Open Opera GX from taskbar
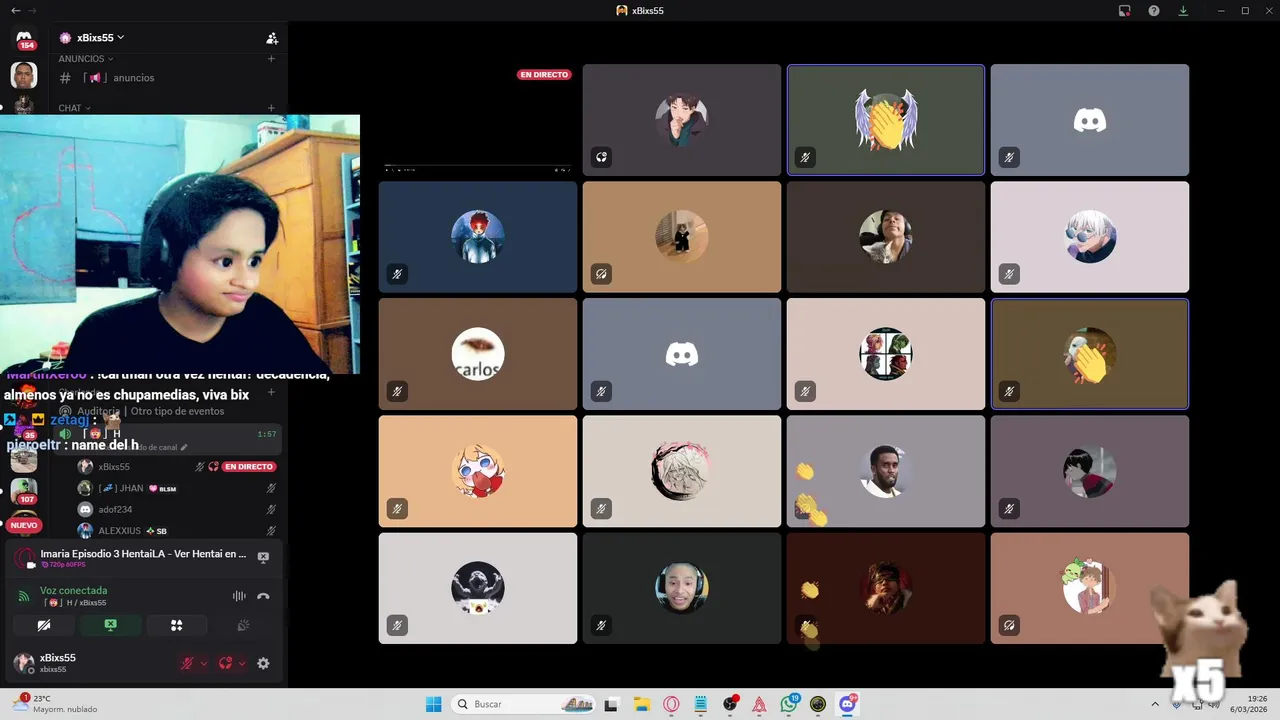The width and height of the screenshot is (1280, 720). pos(671,704)
